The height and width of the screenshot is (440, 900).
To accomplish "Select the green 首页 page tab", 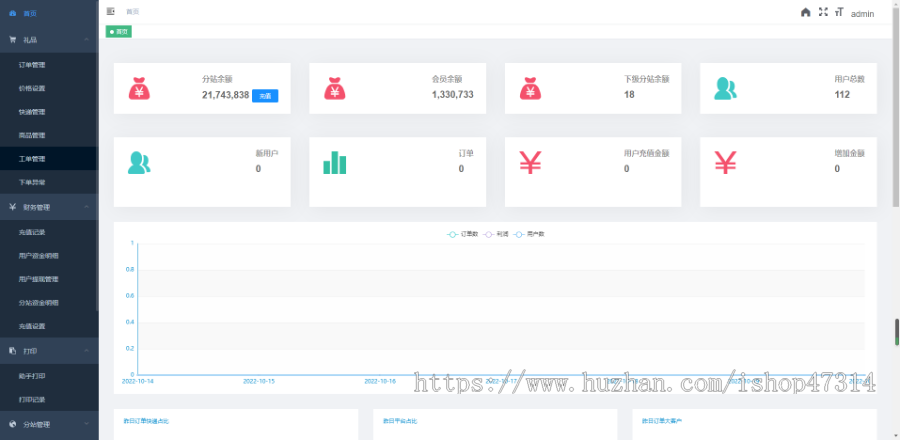I will click(119, 32).
